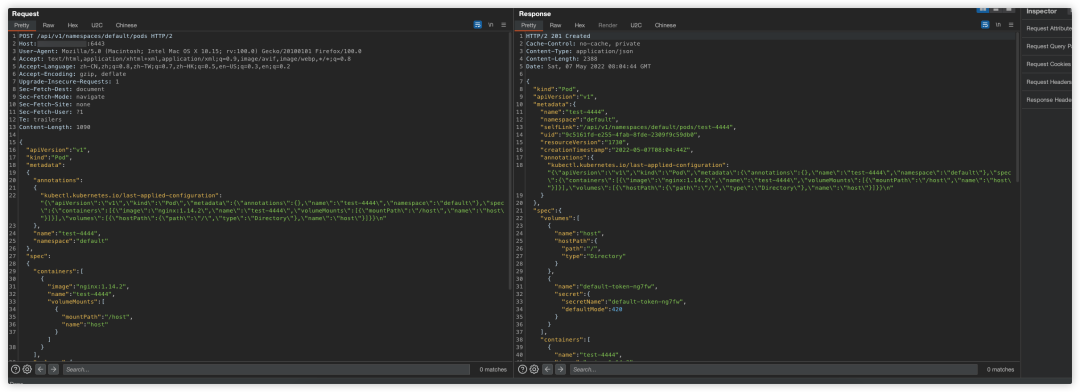Click the User-Agent header in Request
Screen dimensions: 1080x392
190,51
